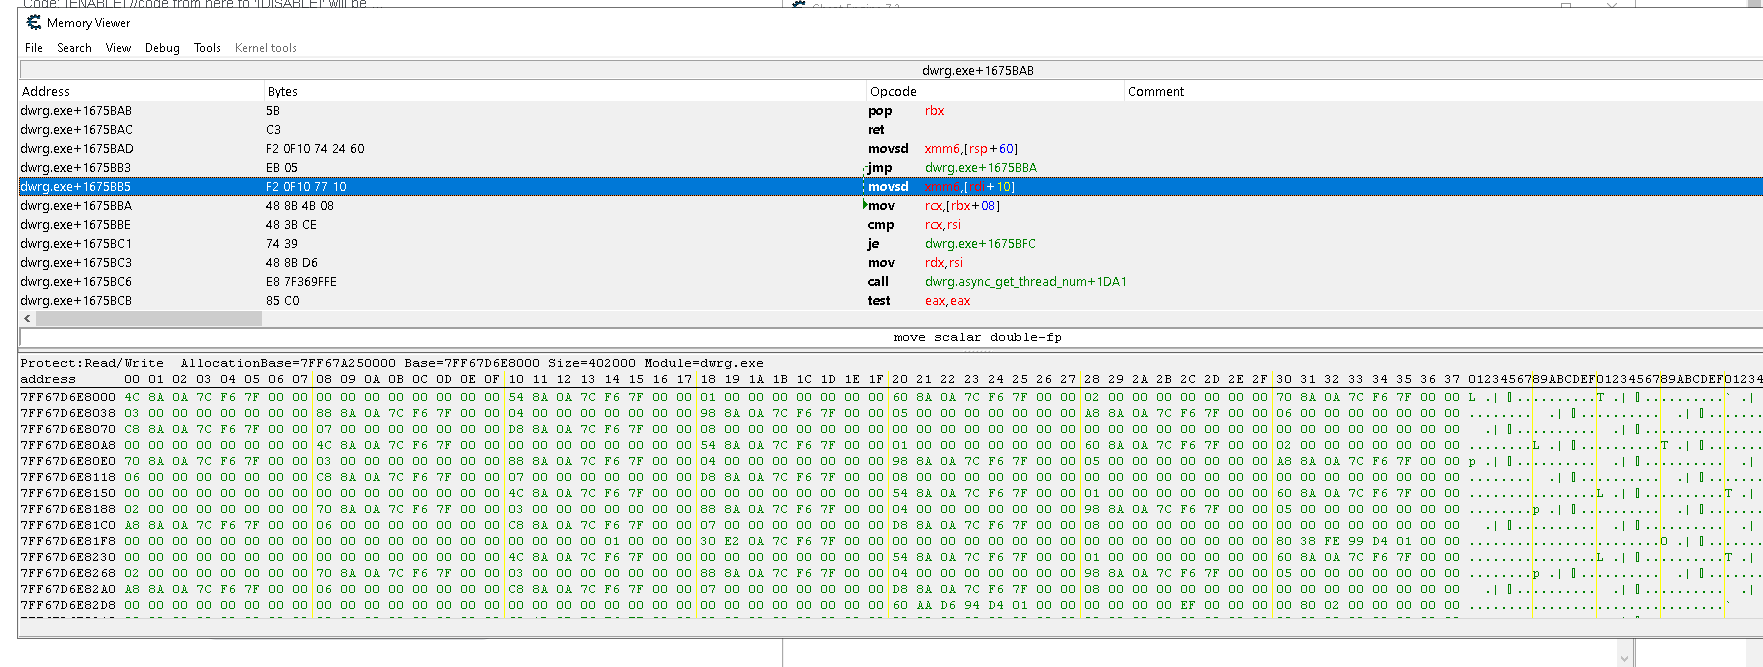Open the Kernel tools menu
This screenshot has width=1763, height=667.
click(265, 48)
